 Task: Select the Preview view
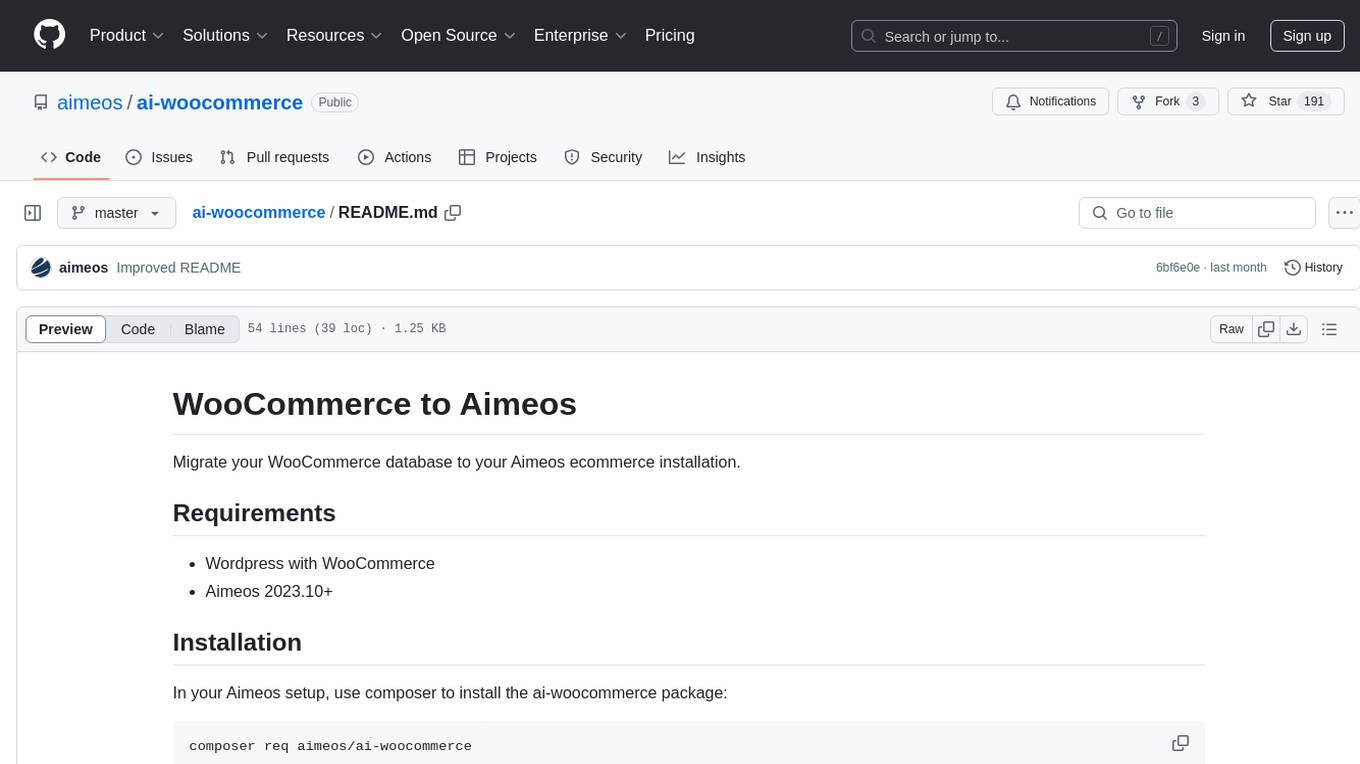66,329
